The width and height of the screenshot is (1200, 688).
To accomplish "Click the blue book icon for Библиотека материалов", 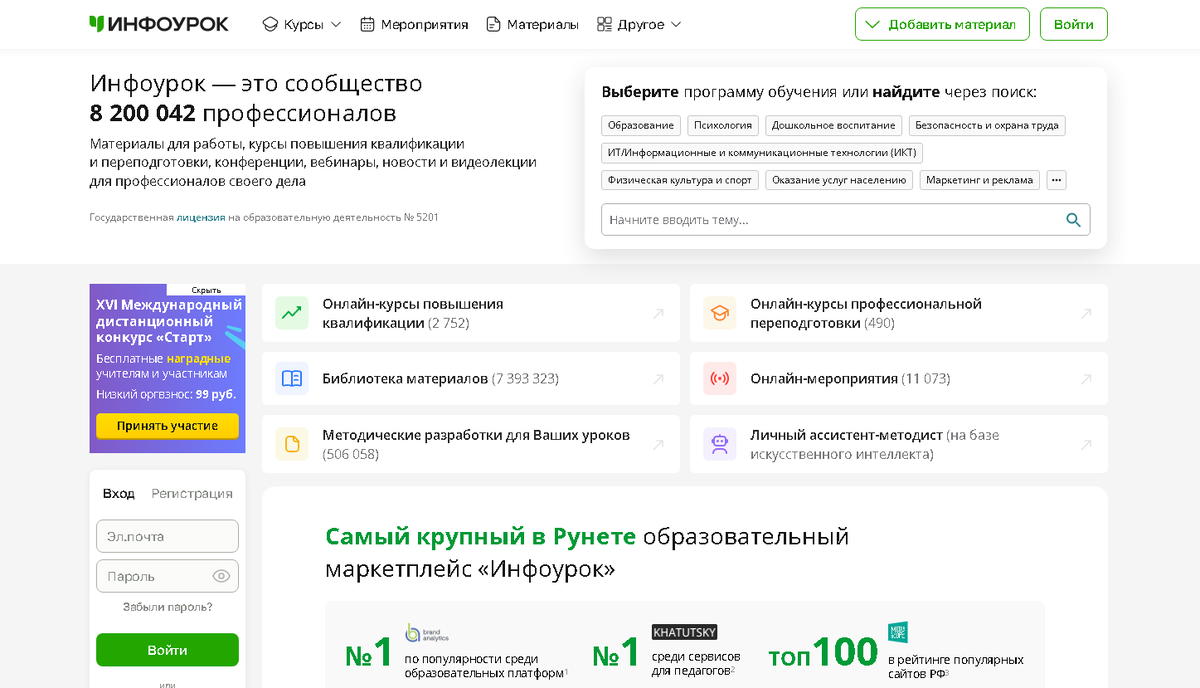I will [292, 379].
